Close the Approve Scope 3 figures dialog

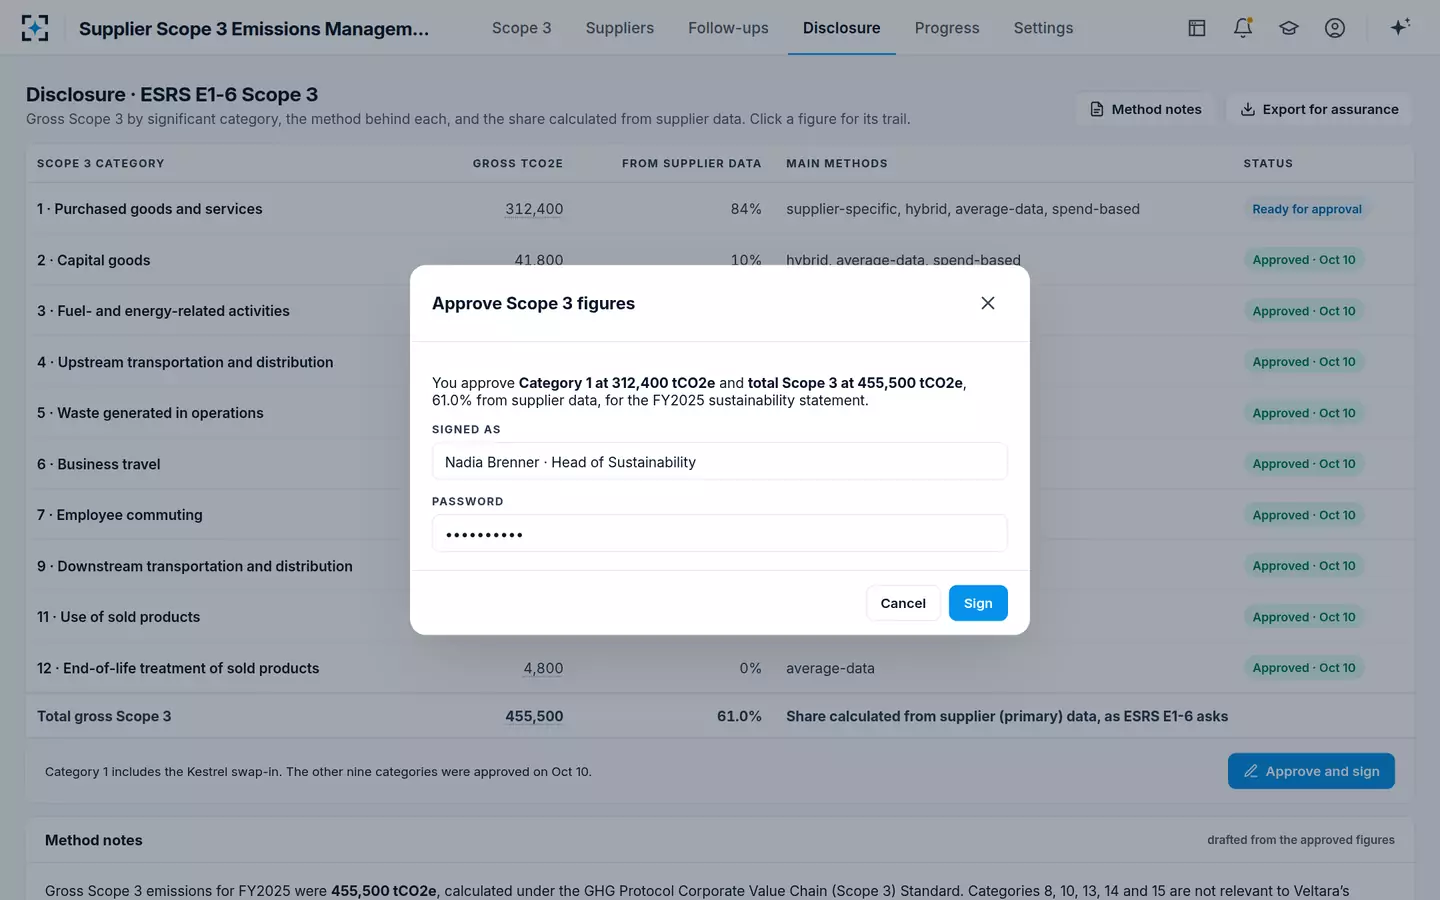pos(988,303)
